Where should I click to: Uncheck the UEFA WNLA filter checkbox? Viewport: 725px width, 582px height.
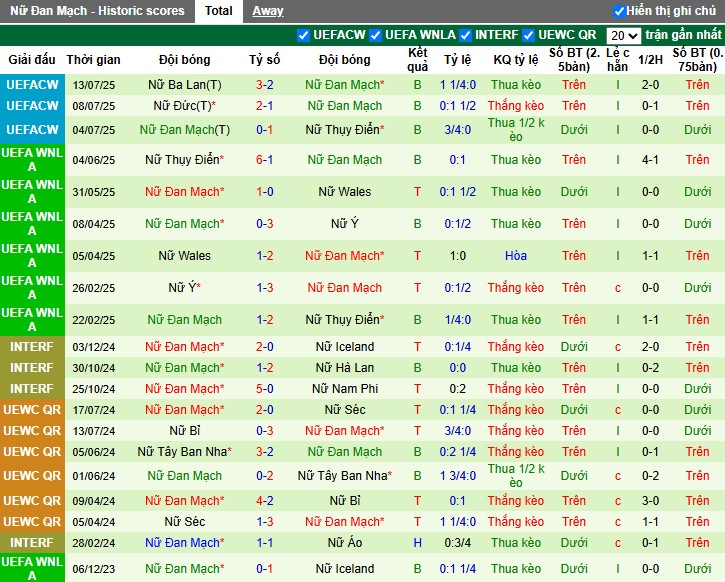point(376,35)
